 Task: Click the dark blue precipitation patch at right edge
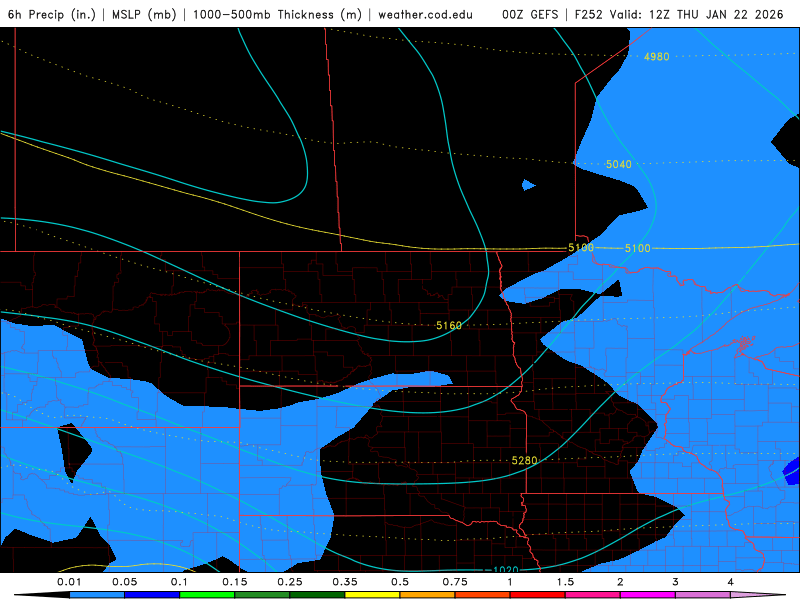point(792,471)
